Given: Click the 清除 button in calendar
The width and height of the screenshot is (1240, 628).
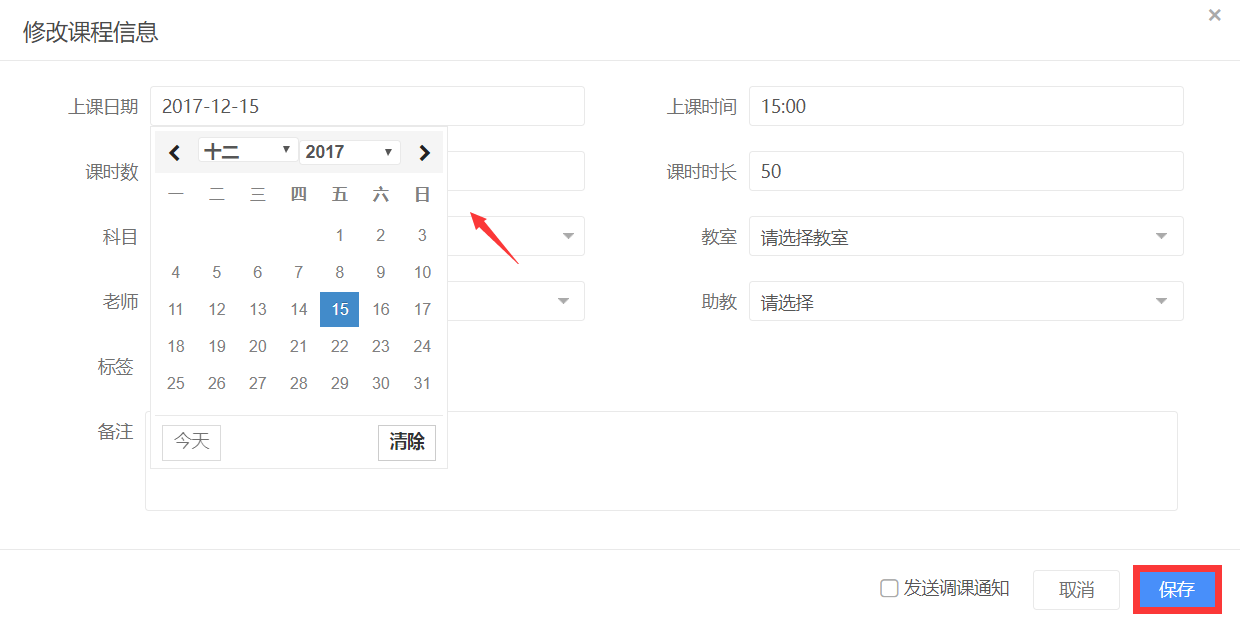Looking at the screenshot, I should pos(407,442).
